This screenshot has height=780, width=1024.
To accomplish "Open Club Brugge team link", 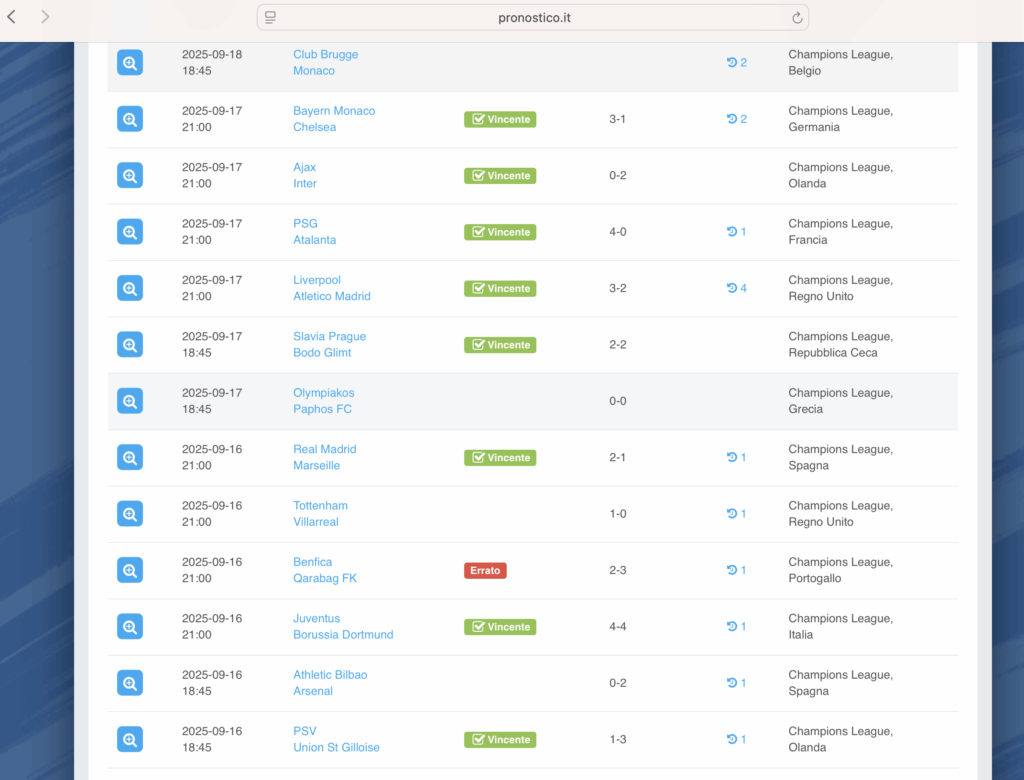I will tap(325, 54).
